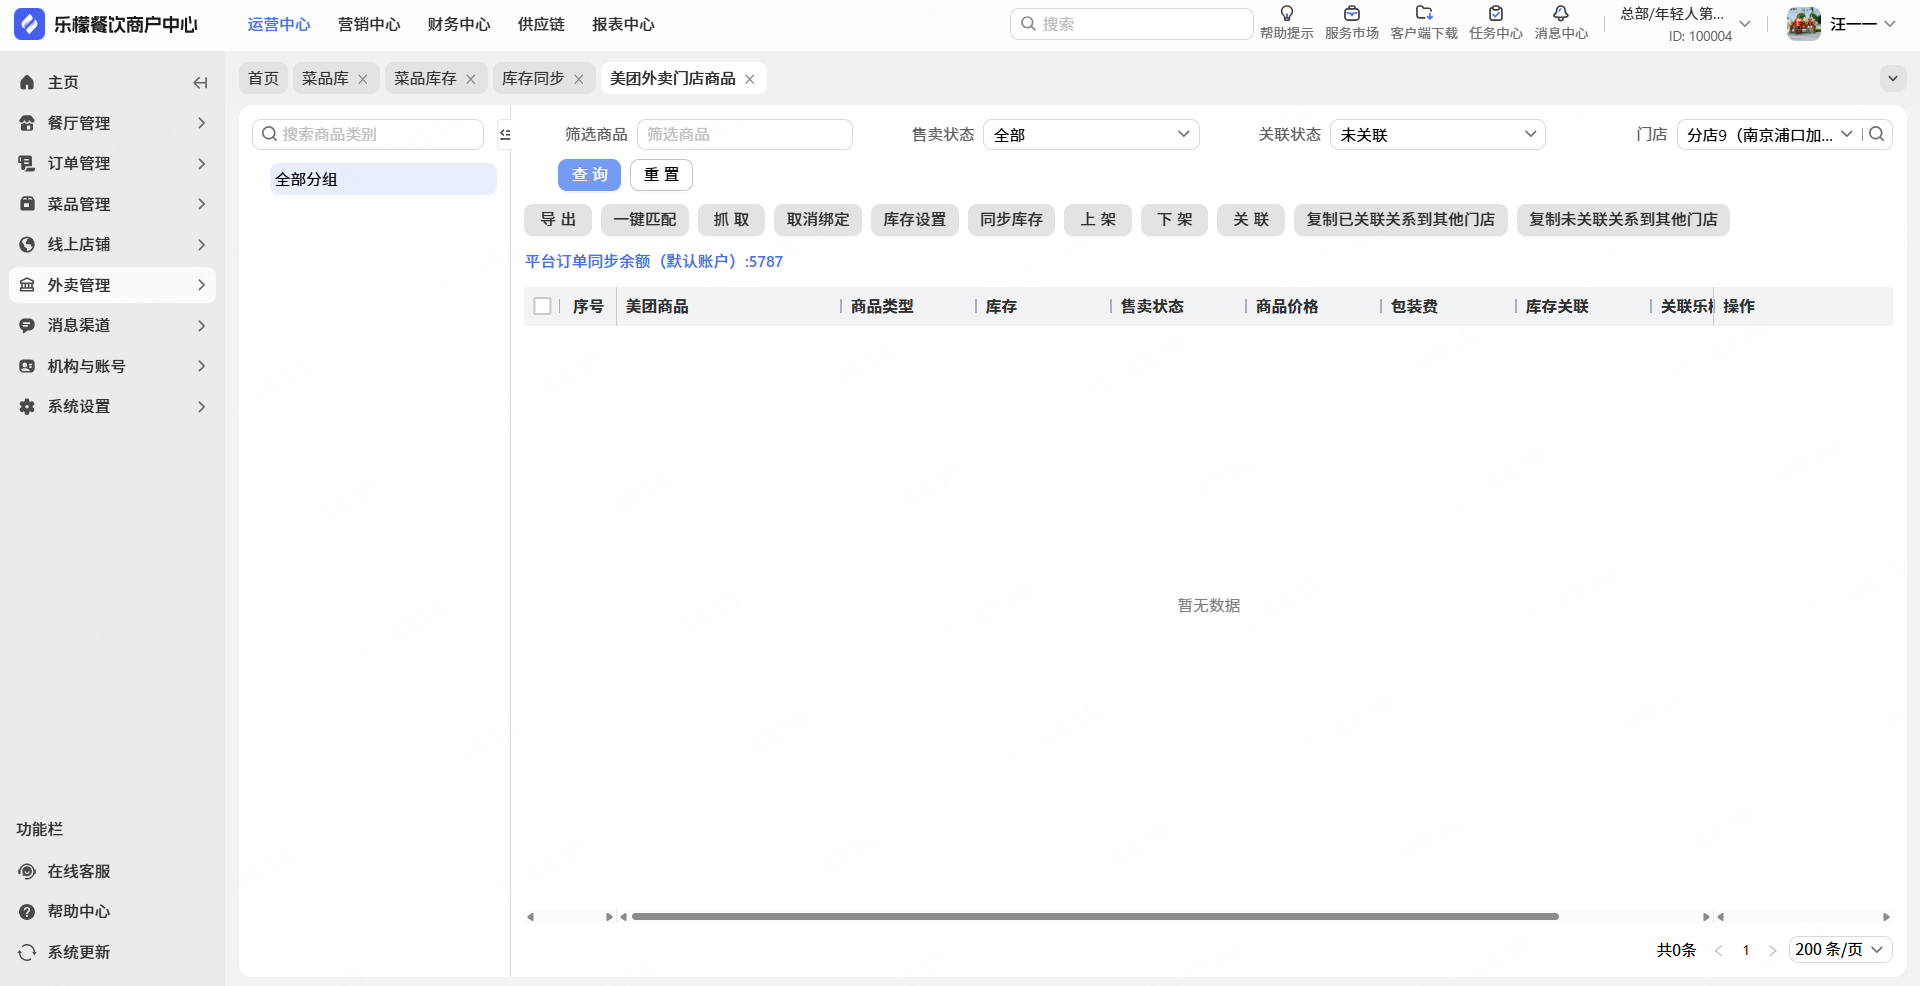
Task: Click the 查询 button
Action: [x=589, y=174]
